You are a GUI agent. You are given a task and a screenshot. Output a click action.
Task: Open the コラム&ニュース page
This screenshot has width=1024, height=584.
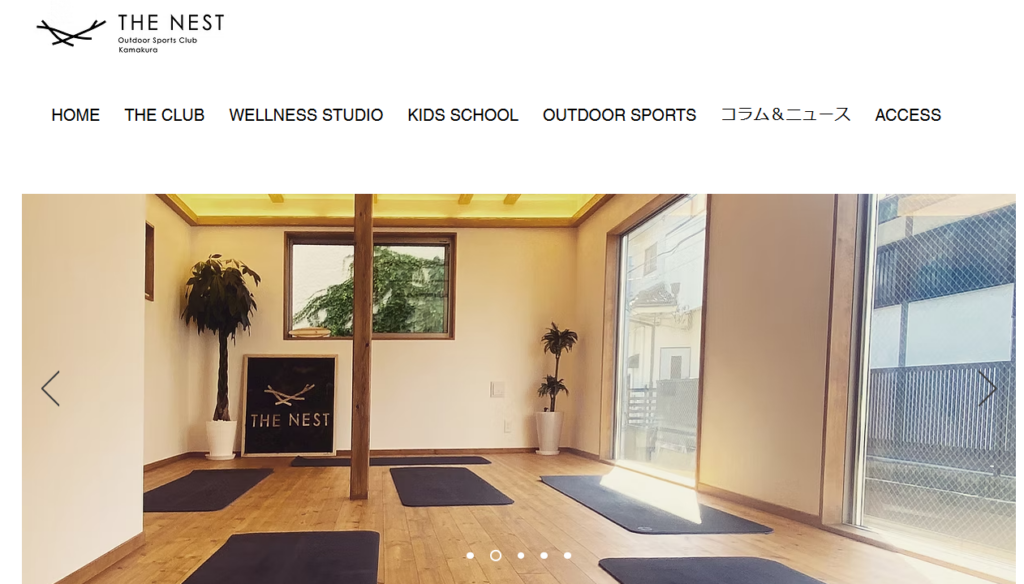click(786, 115)
